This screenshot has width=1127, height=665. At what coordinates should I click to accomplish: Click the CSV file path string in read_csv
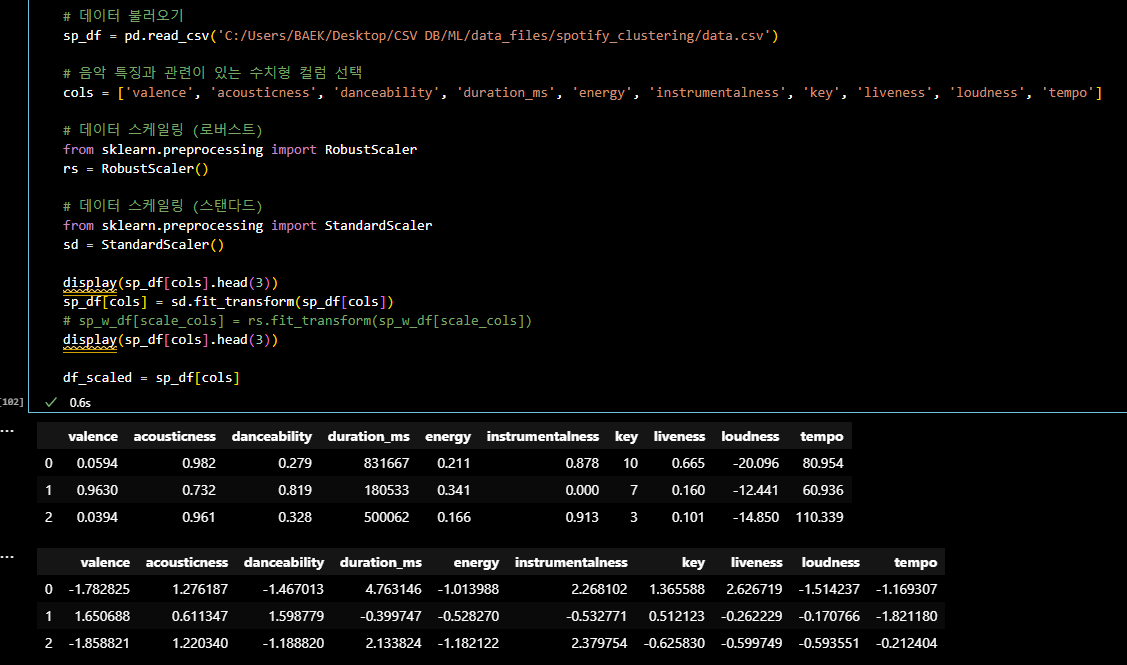pos(494,35)
